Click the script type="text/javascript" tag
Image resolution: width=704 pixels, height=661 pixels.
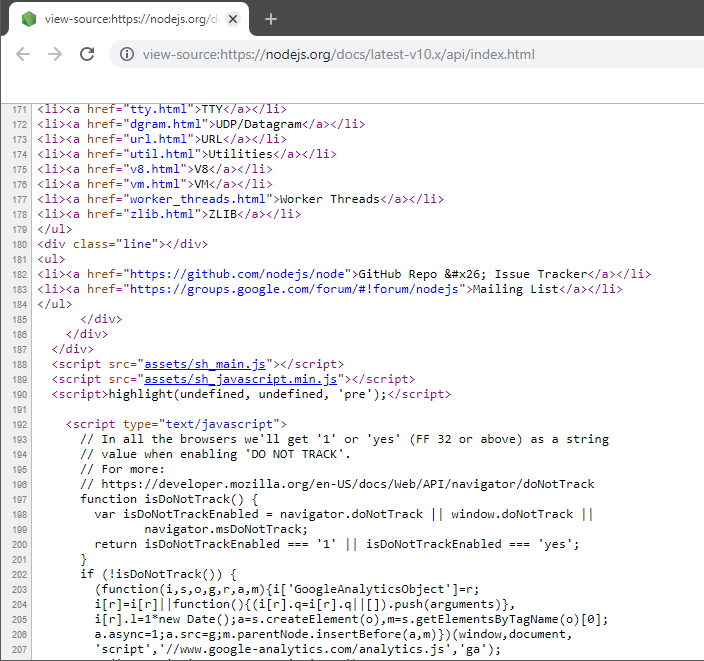(176, 424)
